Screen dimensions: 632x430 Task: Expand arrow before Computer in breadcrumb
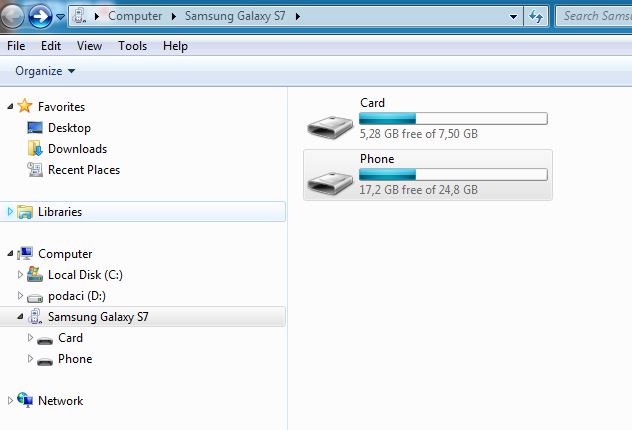point(97,17)
